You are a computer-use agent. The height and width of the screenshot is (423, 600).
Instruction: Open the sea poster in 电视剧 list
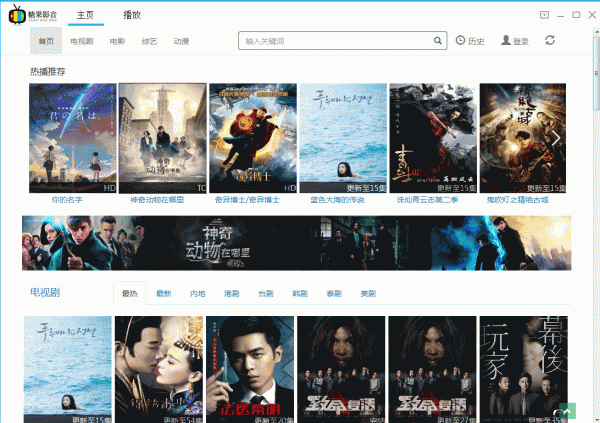(68, 369)
